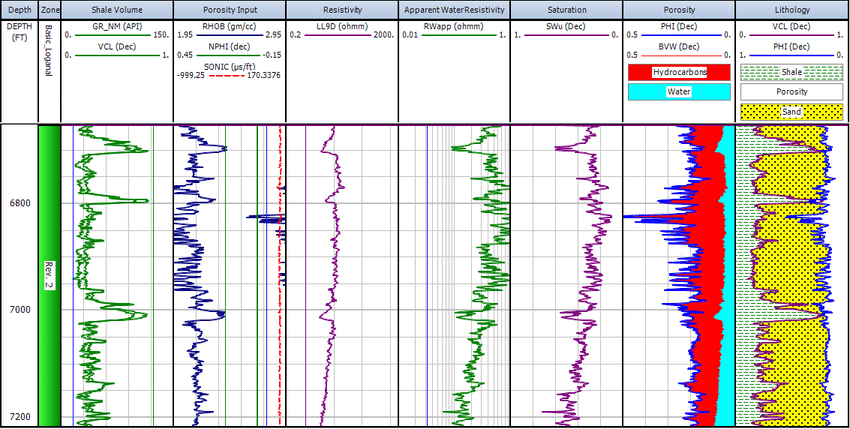Select the green dashed Shale legend swatch

[792, 72]
